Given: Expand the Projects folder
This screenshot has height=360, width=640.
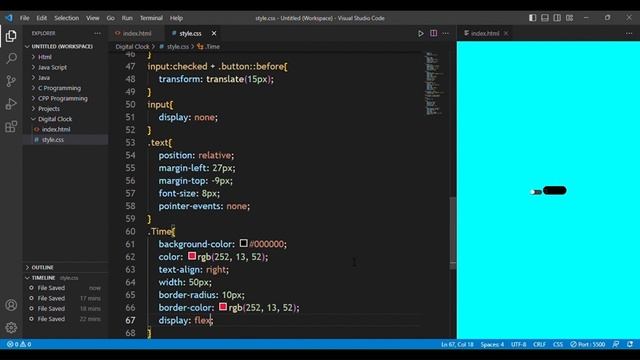Looking at the screenshot, I should click(x=49, y=109).
